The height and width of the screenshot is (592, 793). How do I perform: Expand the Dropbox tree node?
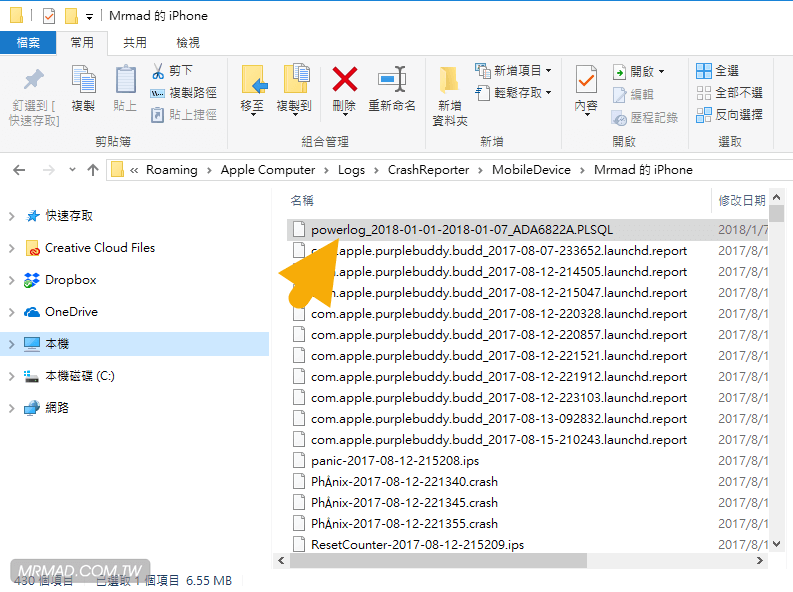click(12, 280)
